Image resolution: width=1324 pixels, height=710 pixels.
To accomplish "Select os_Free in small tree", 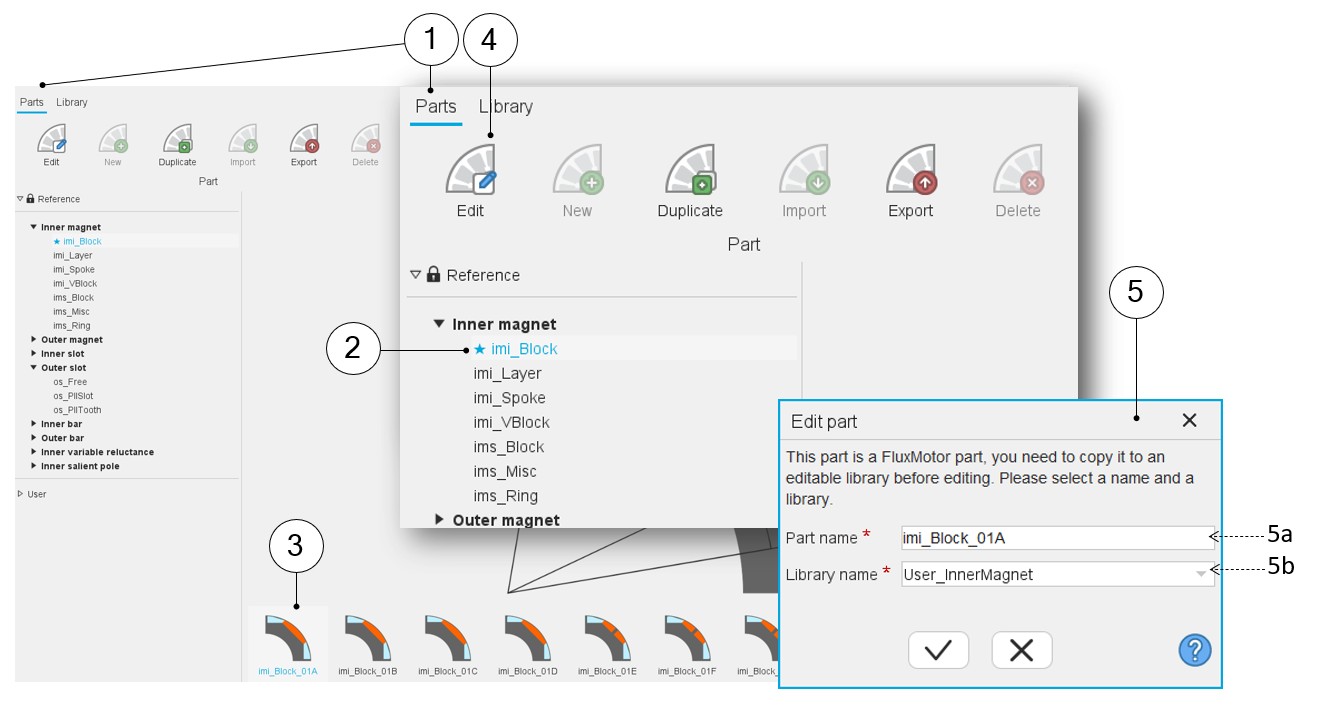I will tap(71, 381).
